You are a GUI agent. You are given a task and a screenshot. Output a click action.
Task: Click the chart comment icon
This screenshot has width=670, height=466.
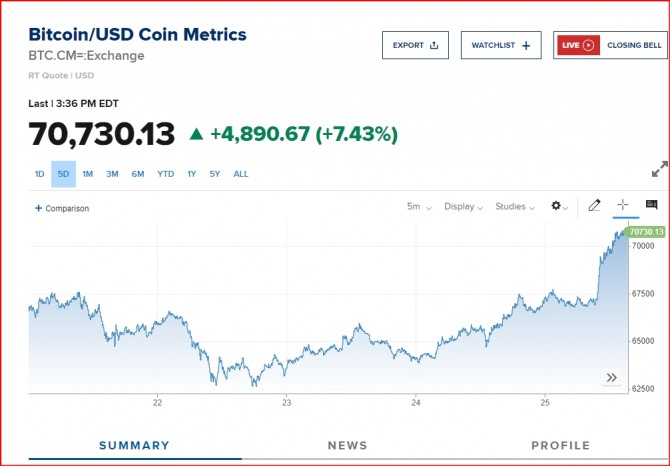[x=651, y=205]
